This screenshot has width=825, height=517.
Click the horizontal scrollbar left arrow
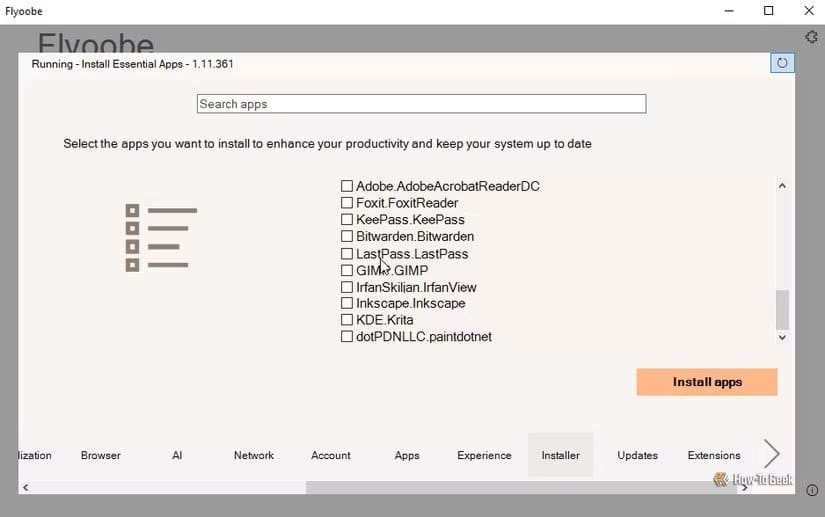pos(25,488)
